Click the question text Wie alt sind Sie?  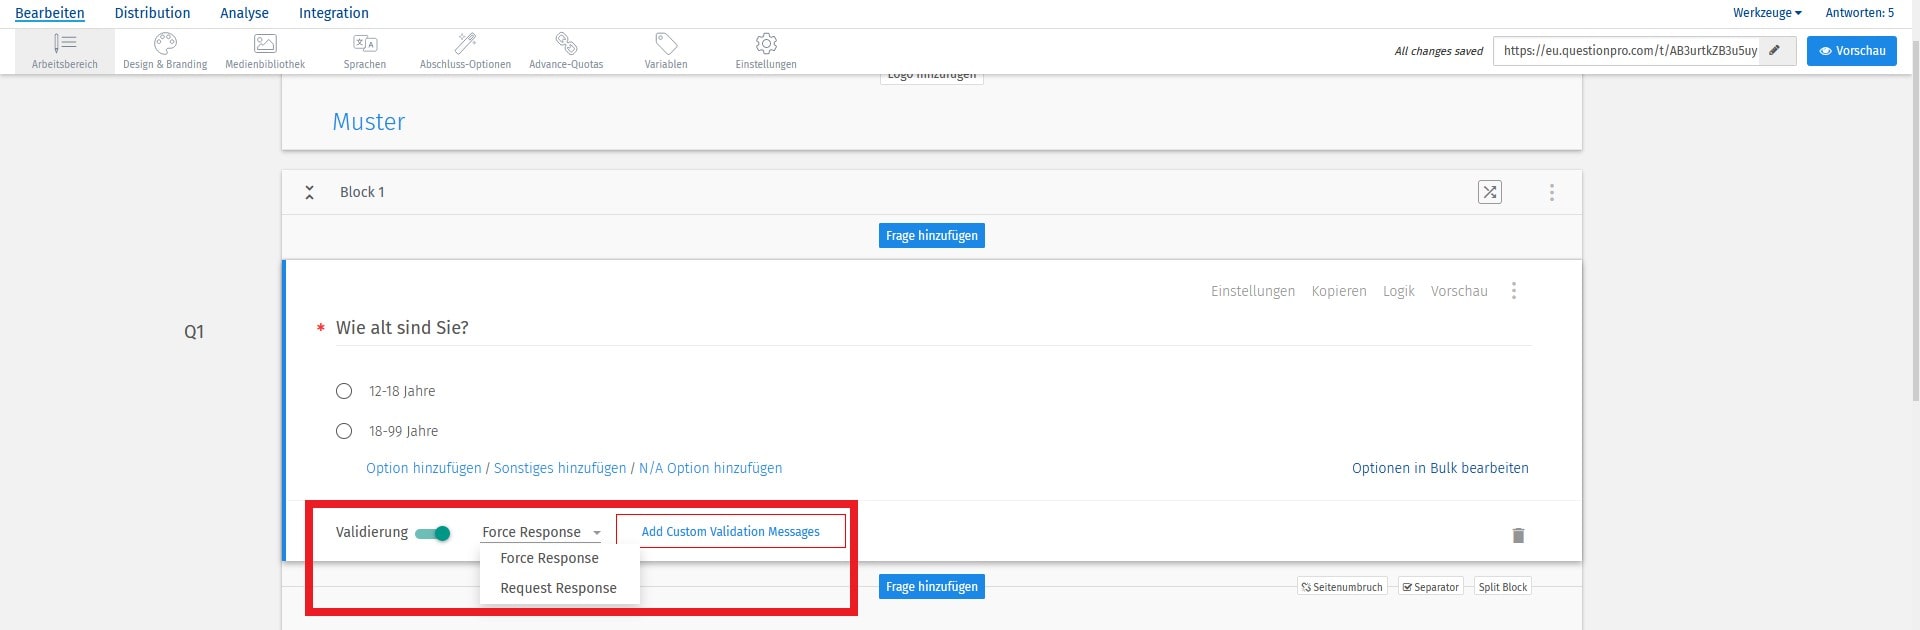pos(402,328)
